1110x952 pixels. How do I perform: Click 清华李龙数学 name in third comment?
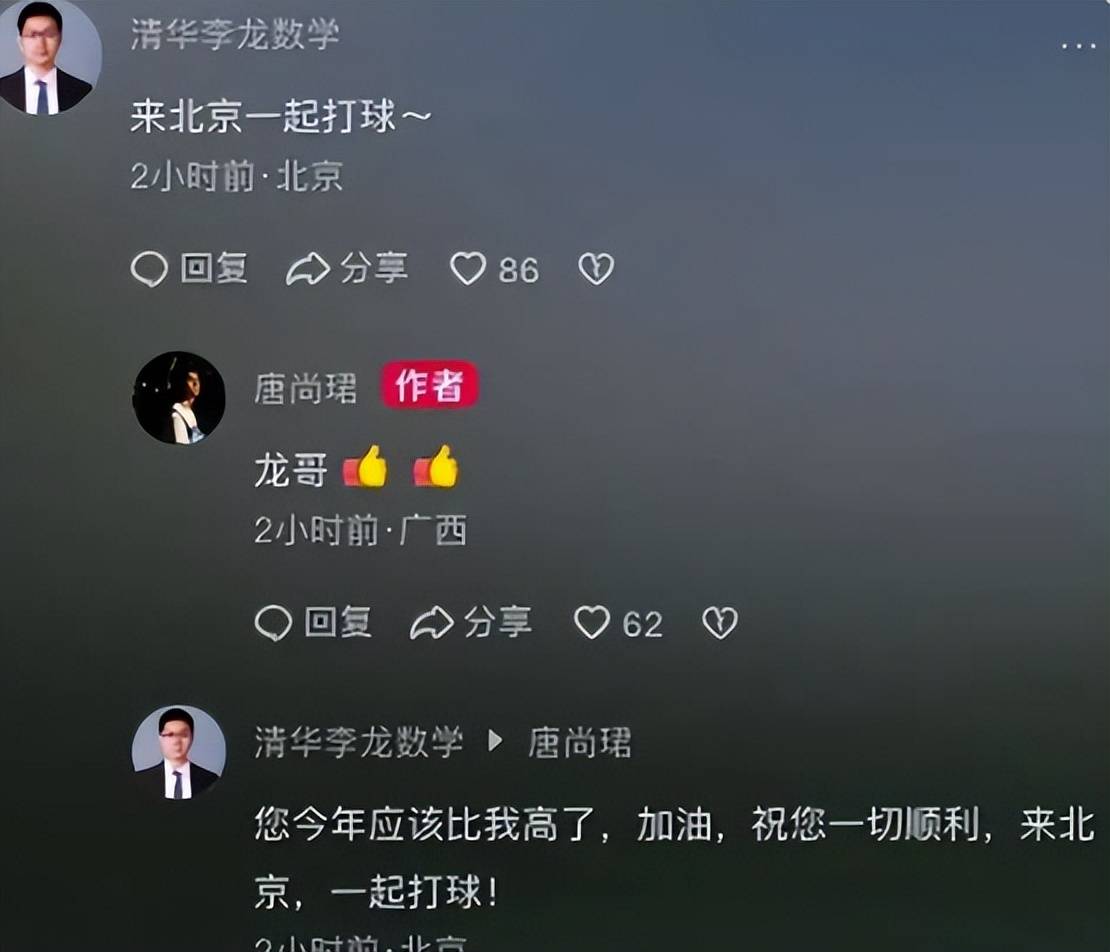359,742
